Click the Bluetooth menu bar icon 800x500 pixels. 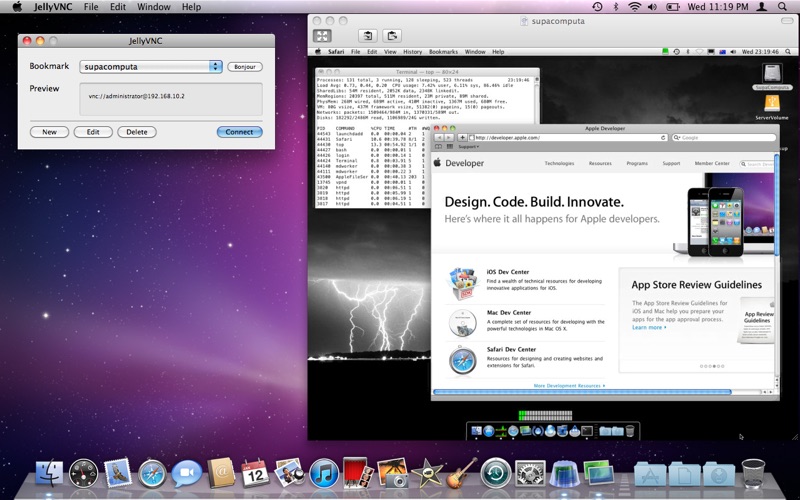coord(616,7)
